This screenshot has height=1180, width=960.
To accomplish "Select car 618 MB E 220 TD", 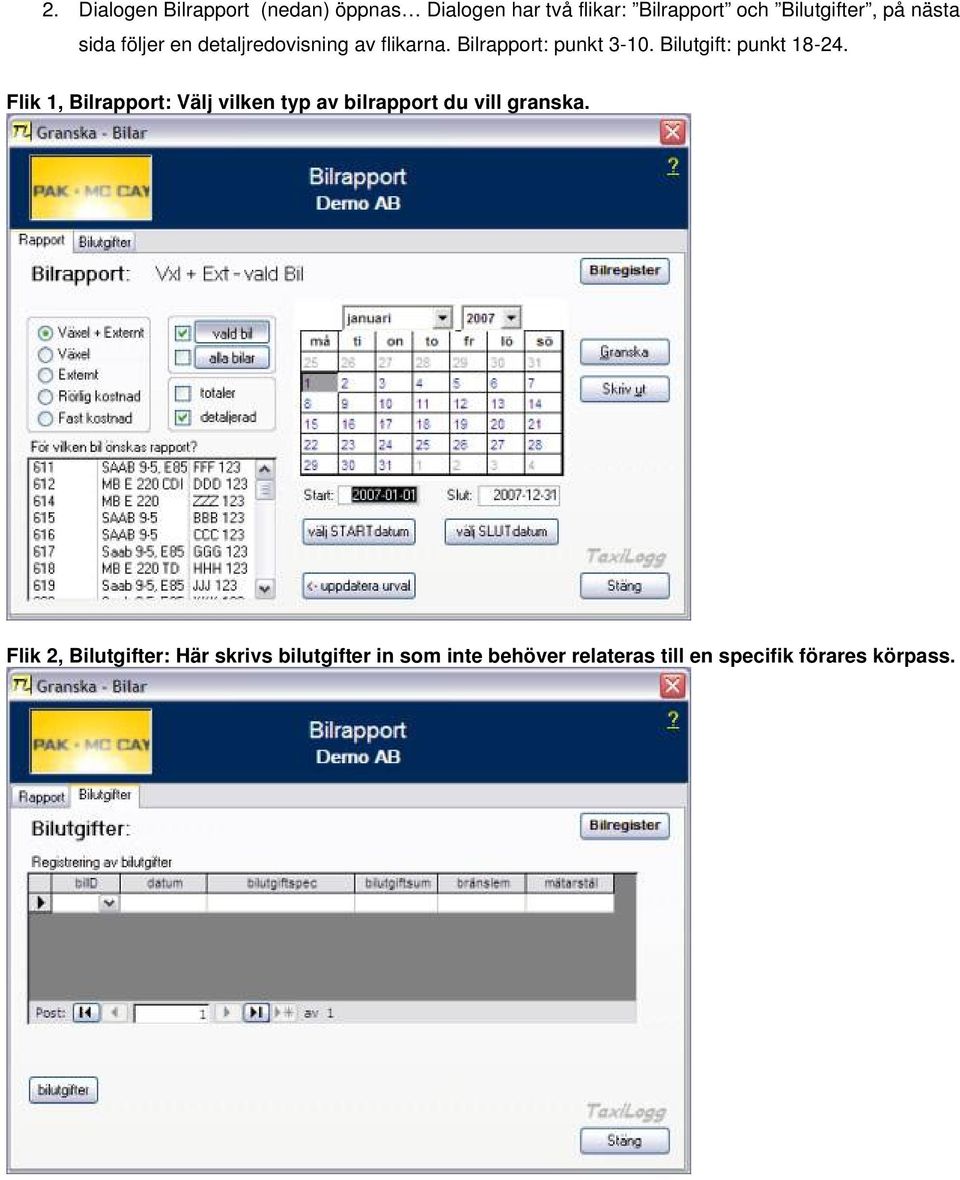I will click(141, 569).
